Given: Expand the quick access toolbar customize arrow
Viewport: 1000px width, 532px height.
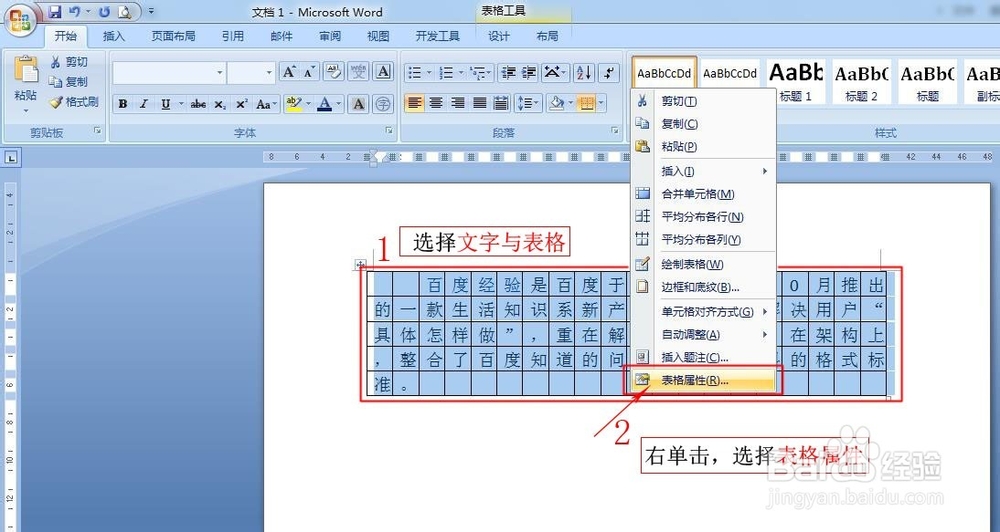Looking at the screenshot, I should tap(151, 11).
